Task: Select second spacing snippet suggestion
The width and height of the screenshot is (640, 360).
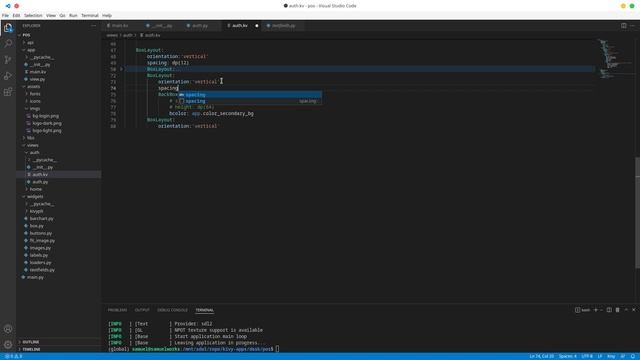Action: [250, 101]
